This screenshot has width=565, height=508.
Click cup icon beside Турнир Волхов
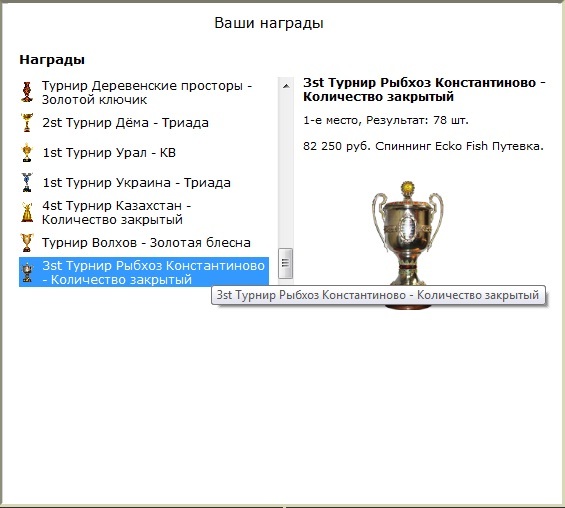pos(27,242)
